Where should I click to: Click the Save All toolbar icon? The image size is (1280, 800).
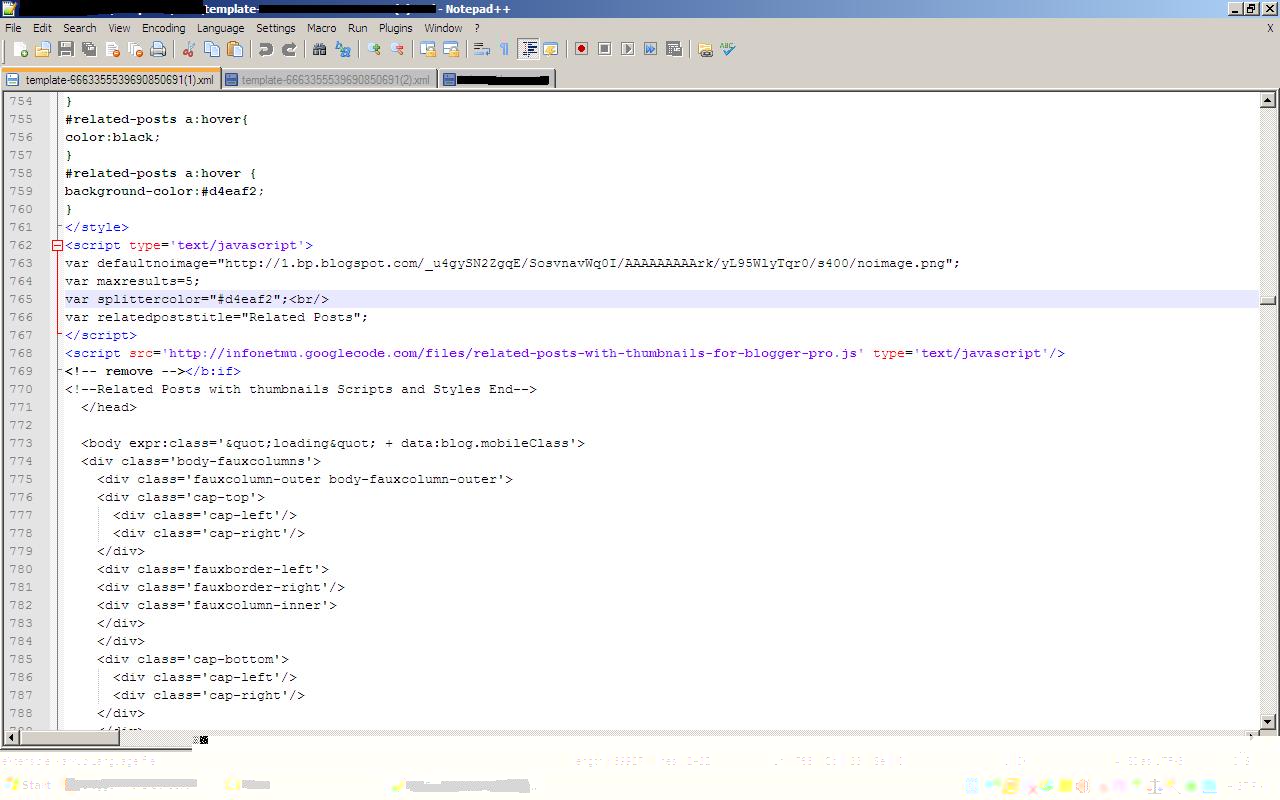point(89,49)
